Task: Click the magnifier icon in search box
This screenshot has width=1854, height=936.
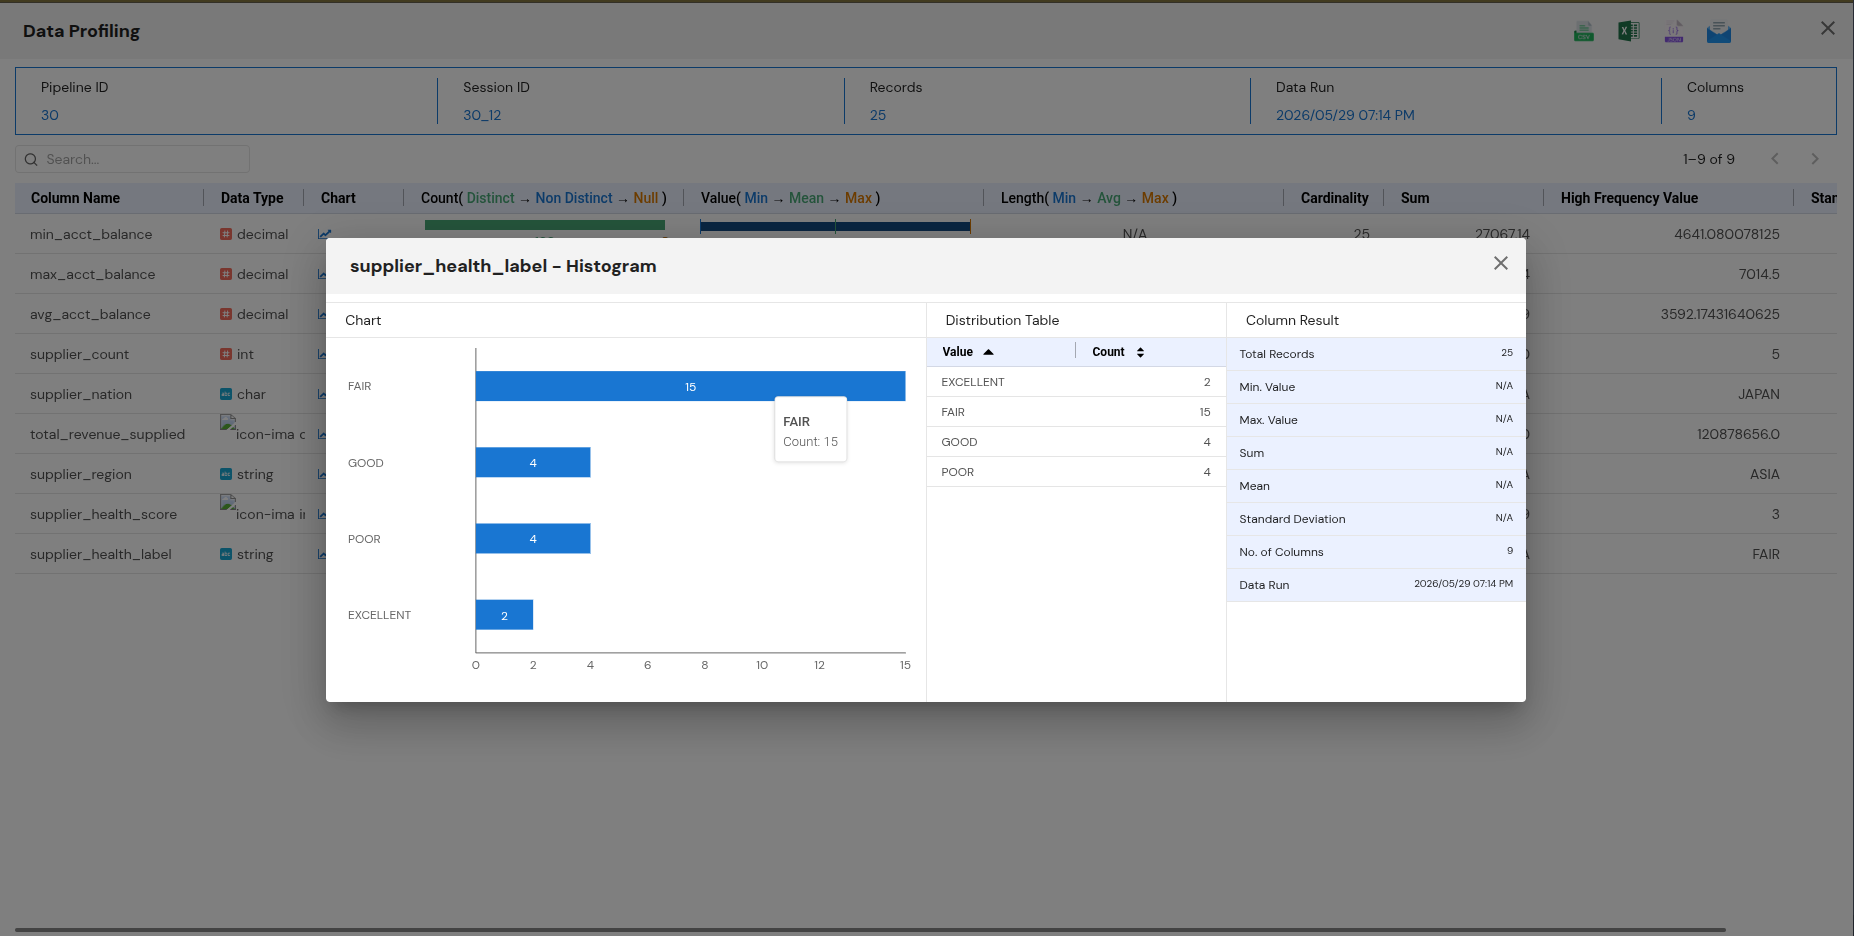Action: click(x=31, y=159)
